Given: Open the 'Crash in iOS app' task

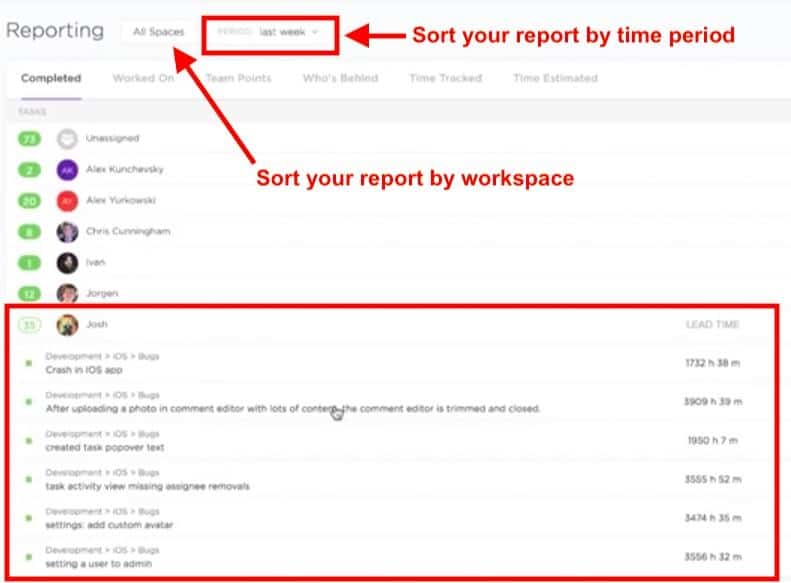Looking at the screenshot, I should pos(84,370).
